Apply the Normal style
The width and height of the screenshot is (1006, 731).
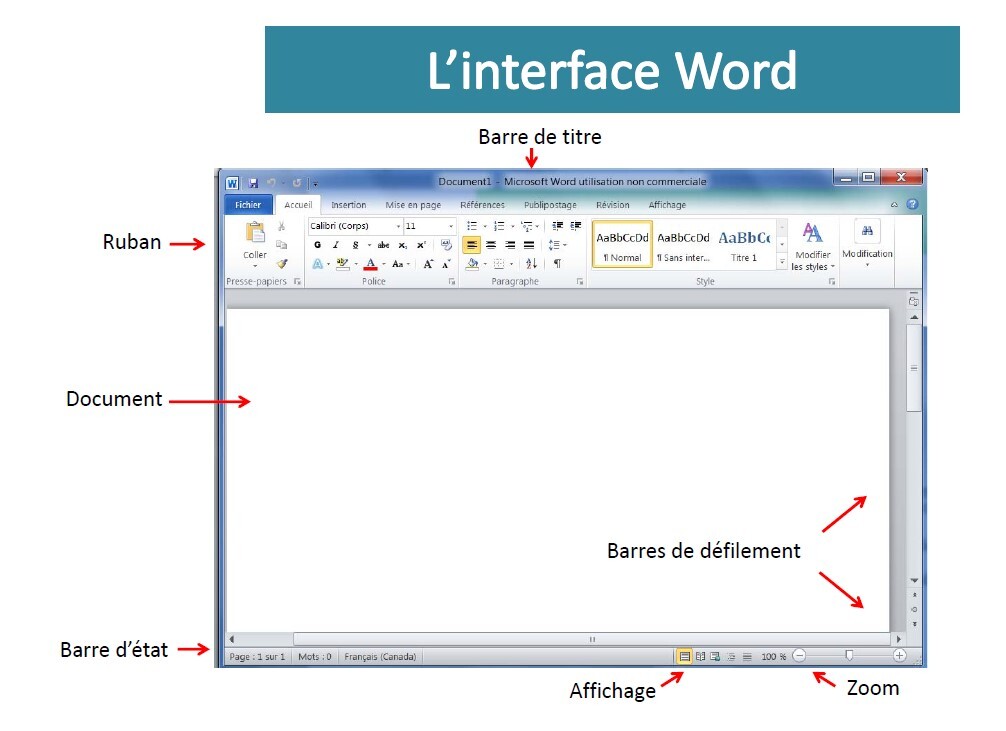pos(622,245)
